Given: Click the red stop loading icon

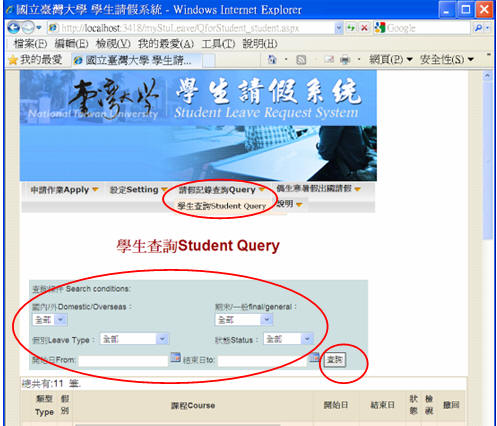Looking at the screenshot, I should 364,28.
